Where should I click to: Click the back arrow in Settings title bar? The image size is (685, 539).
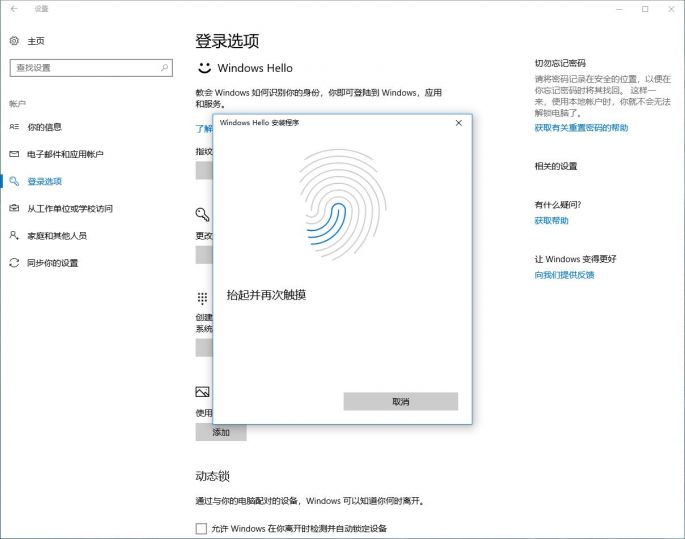(14, 9)
